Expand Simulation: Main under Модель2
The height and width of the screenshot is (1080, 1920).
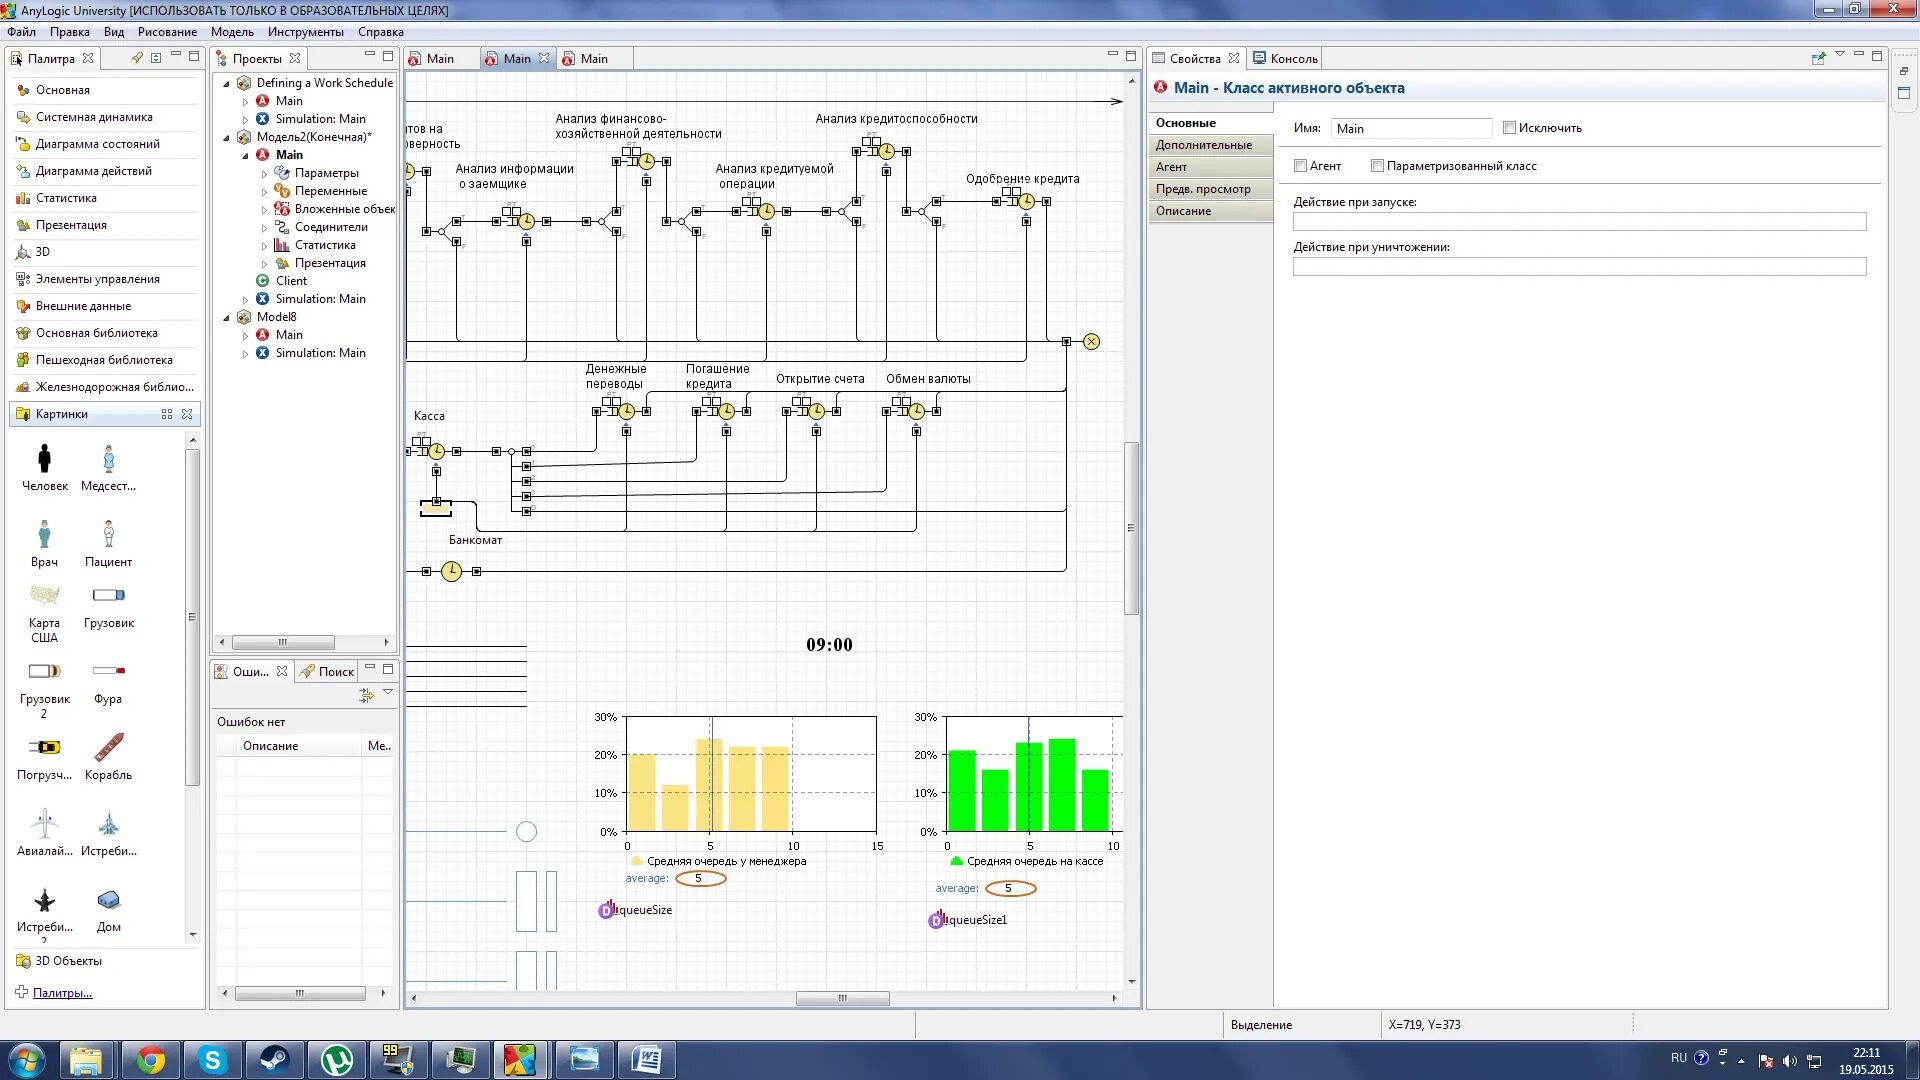click(x=246, y=299)
